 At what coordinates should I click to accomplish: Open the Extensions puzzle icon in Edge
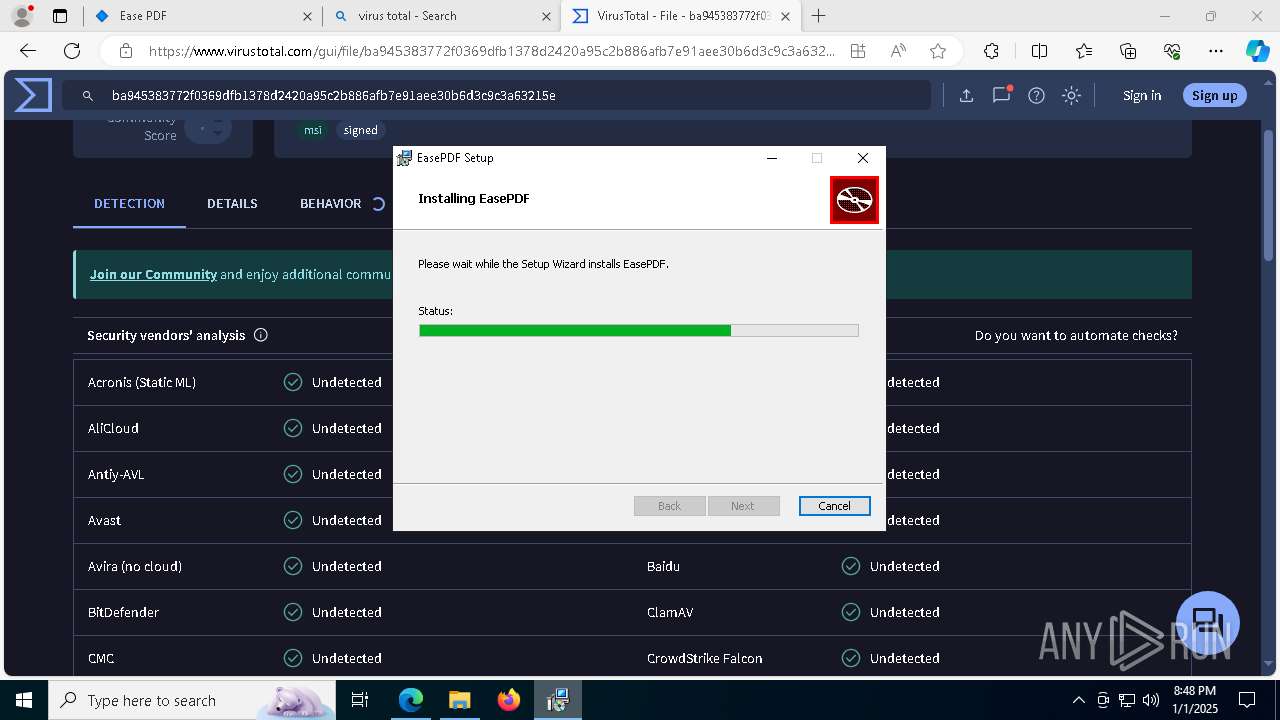991,51
